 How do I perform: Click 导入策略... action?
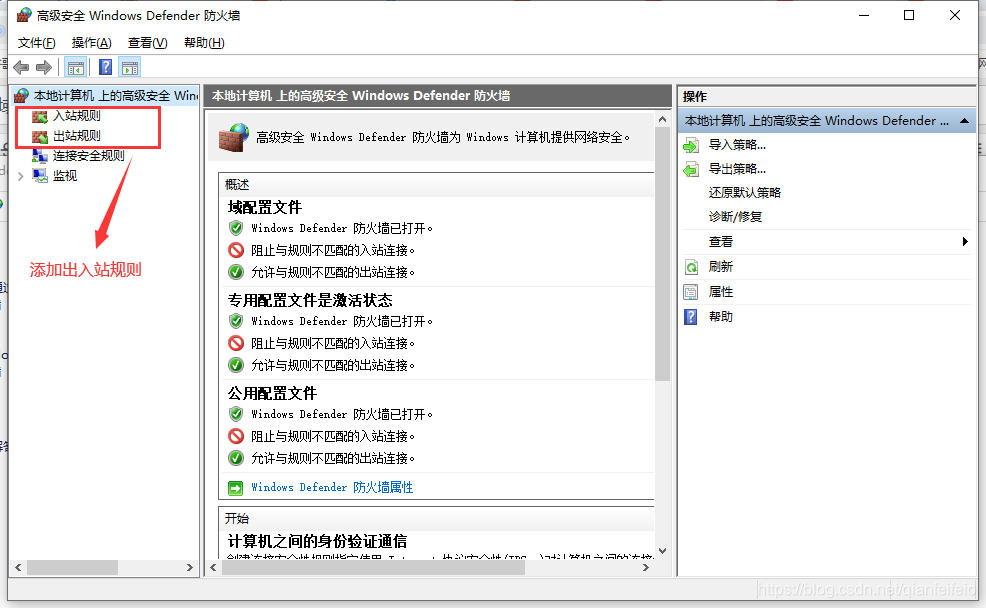737,145
